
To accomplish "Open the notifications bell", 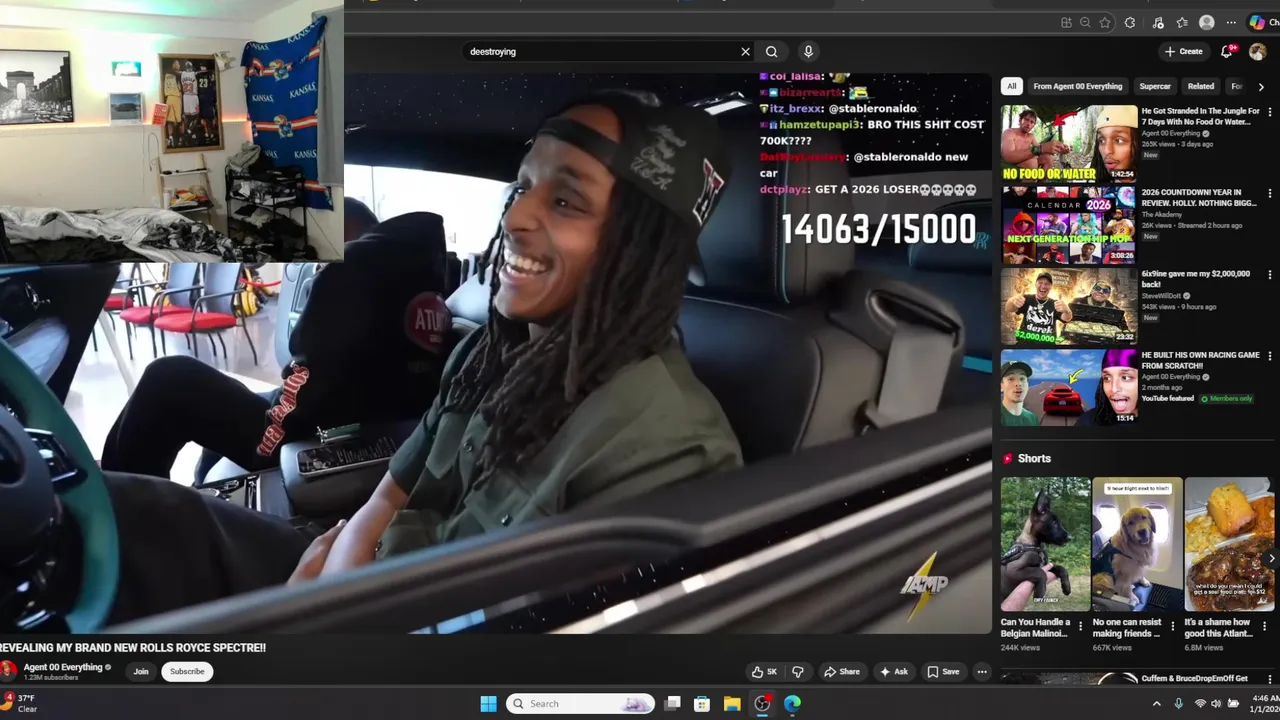I will (1228, 52).
